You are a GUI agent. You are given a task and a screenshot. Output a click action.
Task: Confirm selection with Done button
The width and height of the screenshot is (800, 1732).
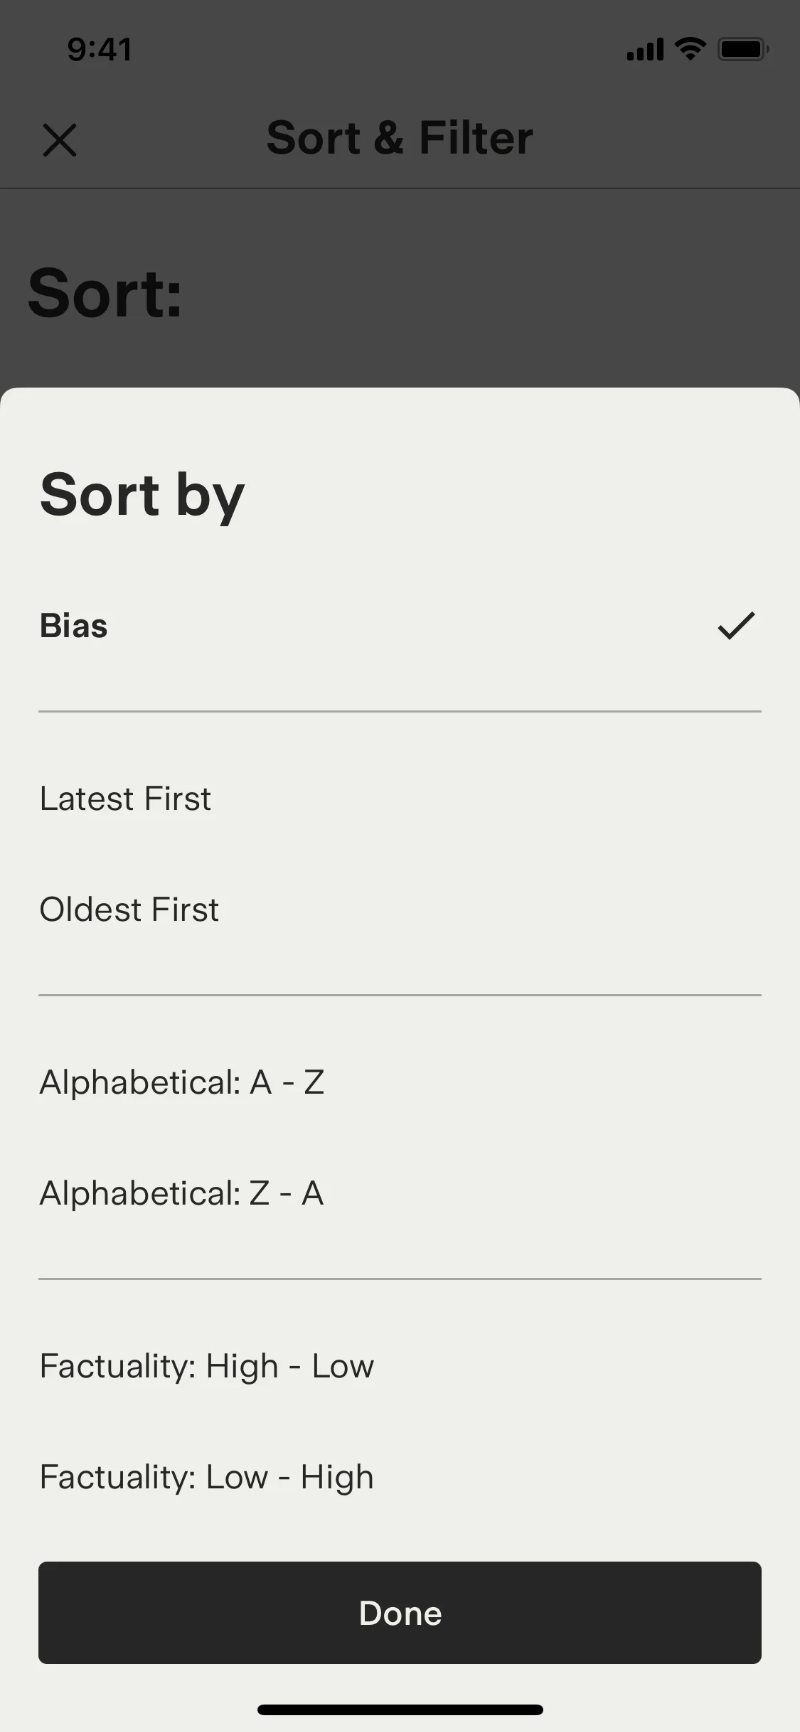pyautogui.click(x=400, y=1612)
